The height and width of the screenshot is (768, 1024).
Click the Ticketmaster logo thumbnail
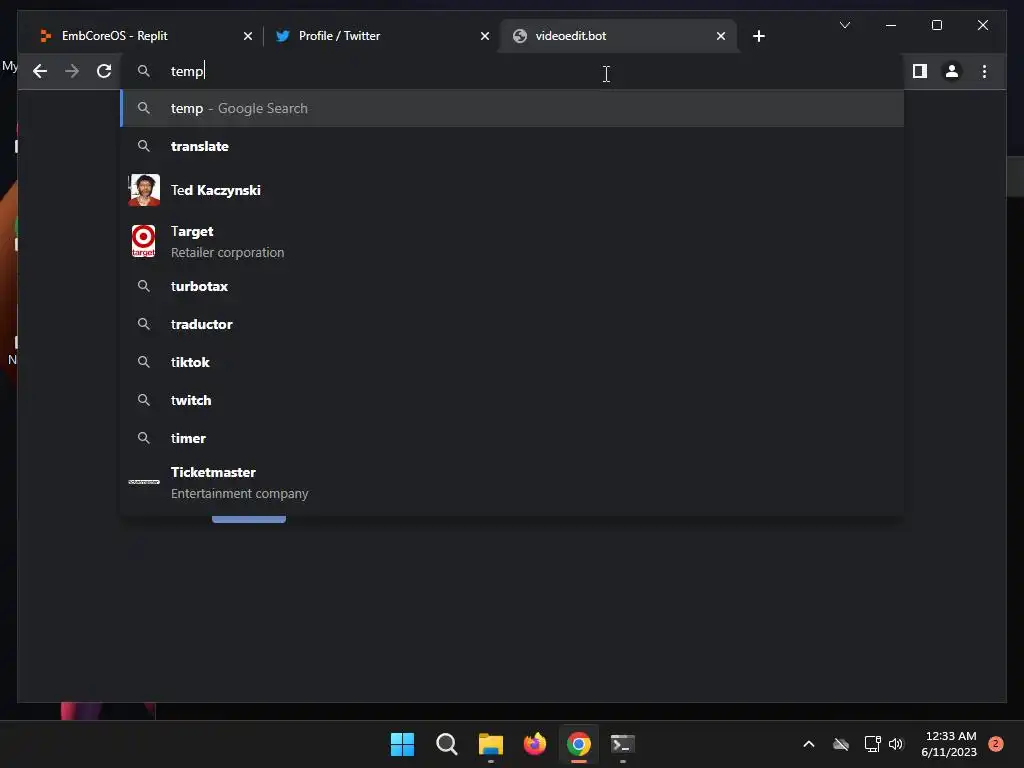click(144, 482)
